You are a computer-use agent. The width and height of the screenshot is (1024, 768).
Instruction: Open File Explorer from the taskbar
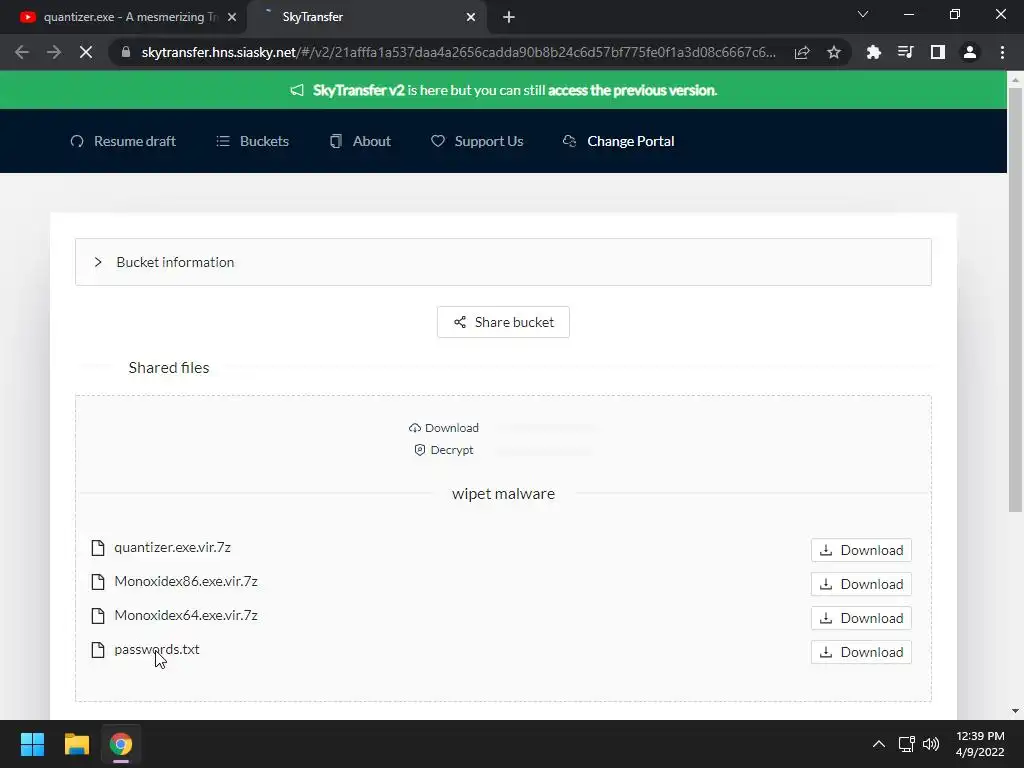pos(76,744)
